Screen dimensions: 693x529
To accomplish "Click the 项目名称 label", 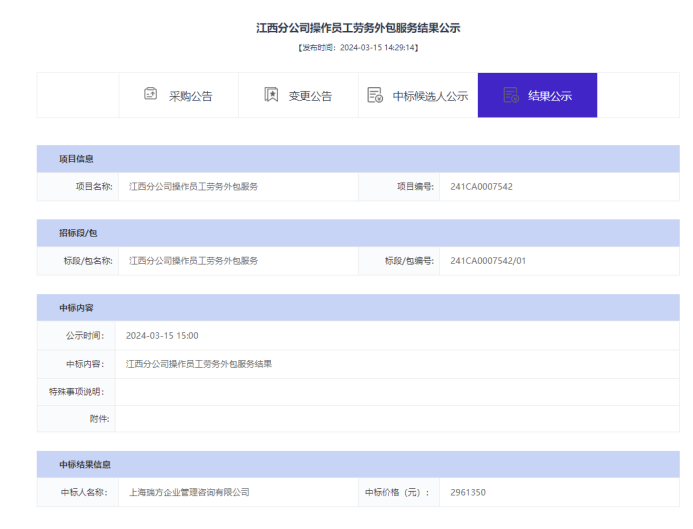I will click(x=94, y=186).
